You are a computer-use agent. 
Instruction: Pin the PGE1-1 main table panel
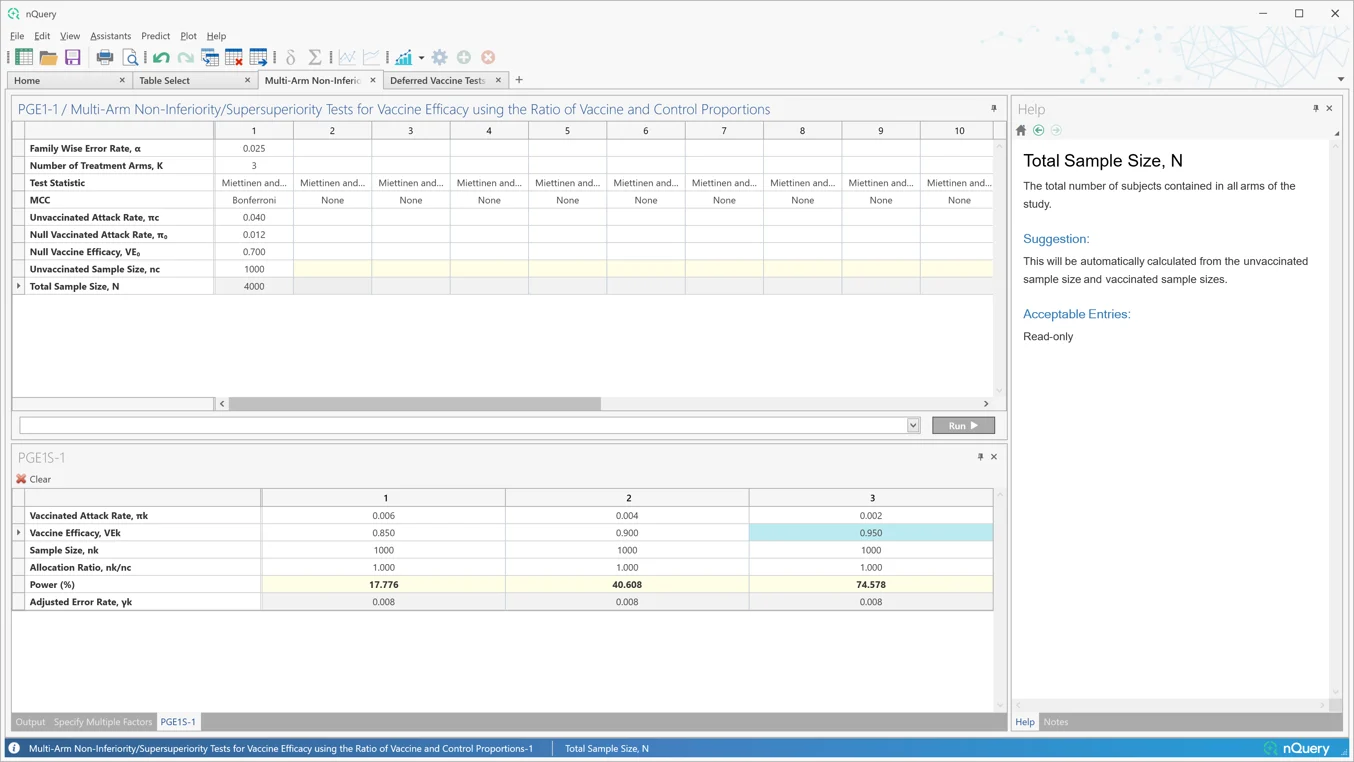click(993, 109)
